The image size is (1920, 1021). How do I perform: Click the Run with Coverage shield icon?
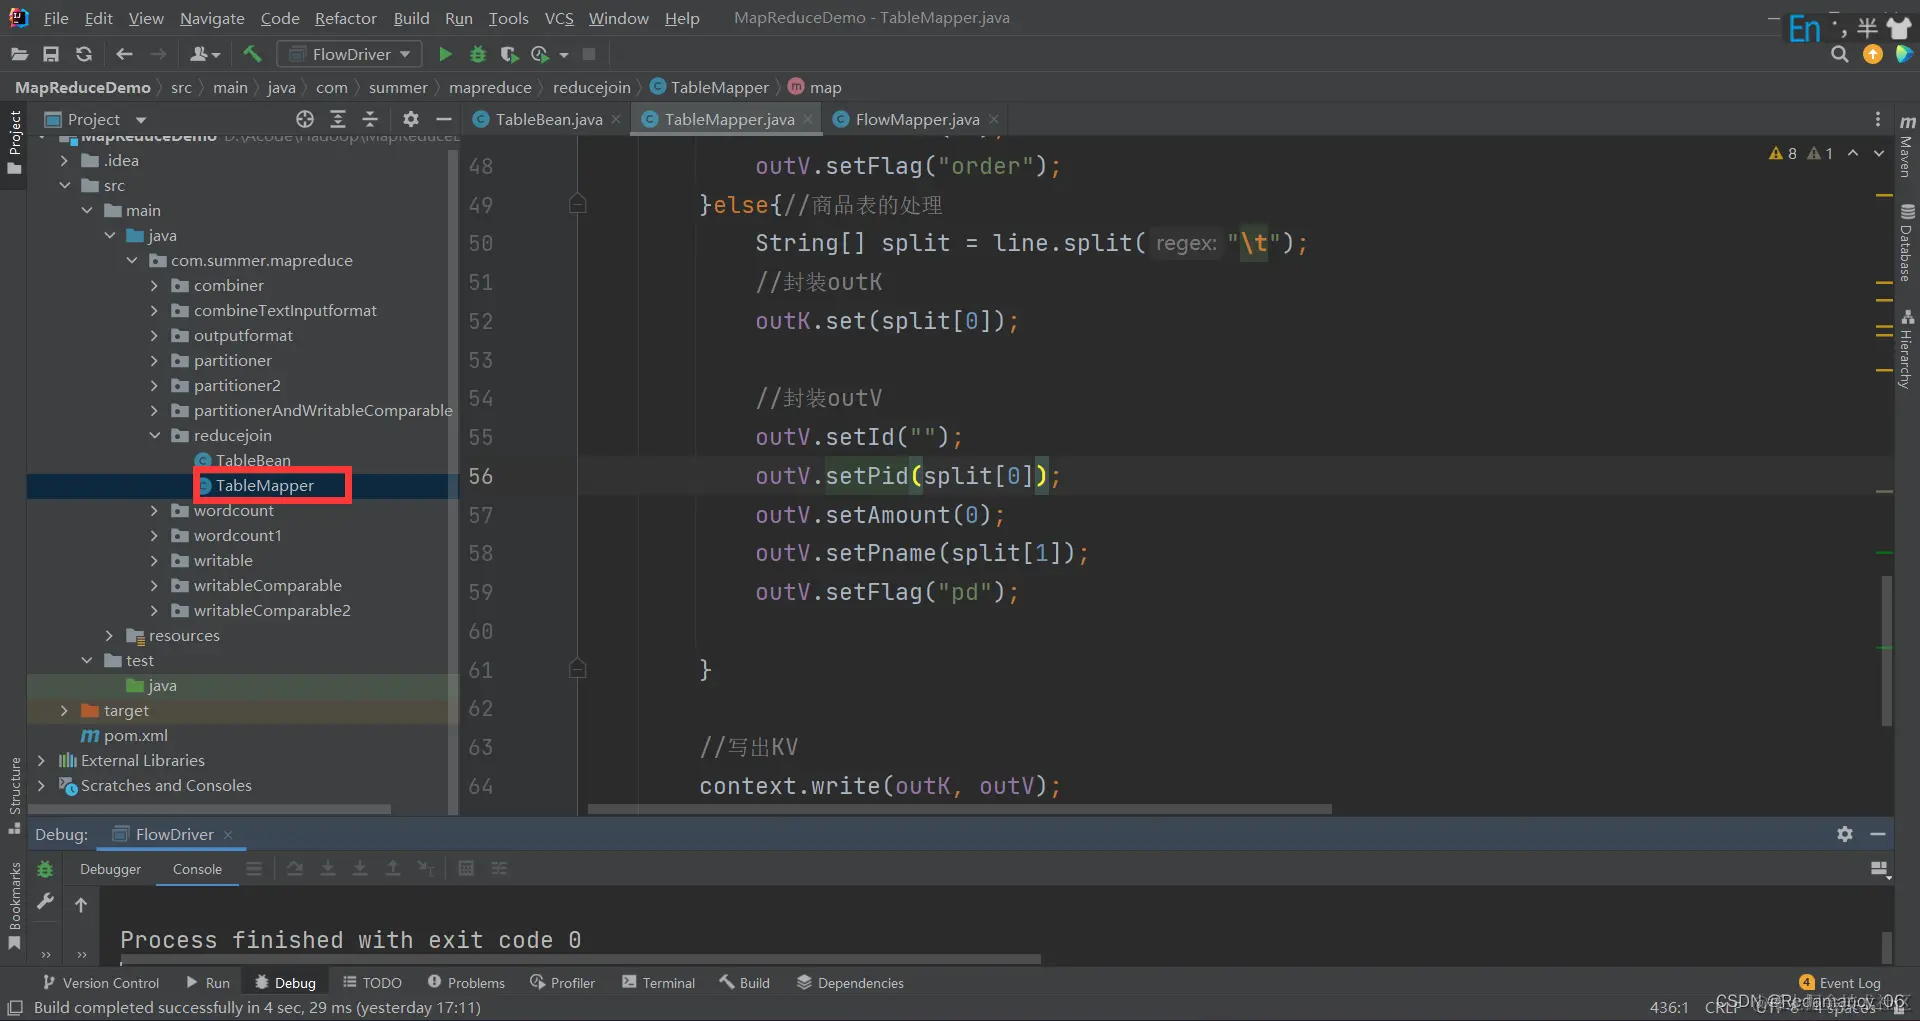pyautogui.click(x=509, y=54)
